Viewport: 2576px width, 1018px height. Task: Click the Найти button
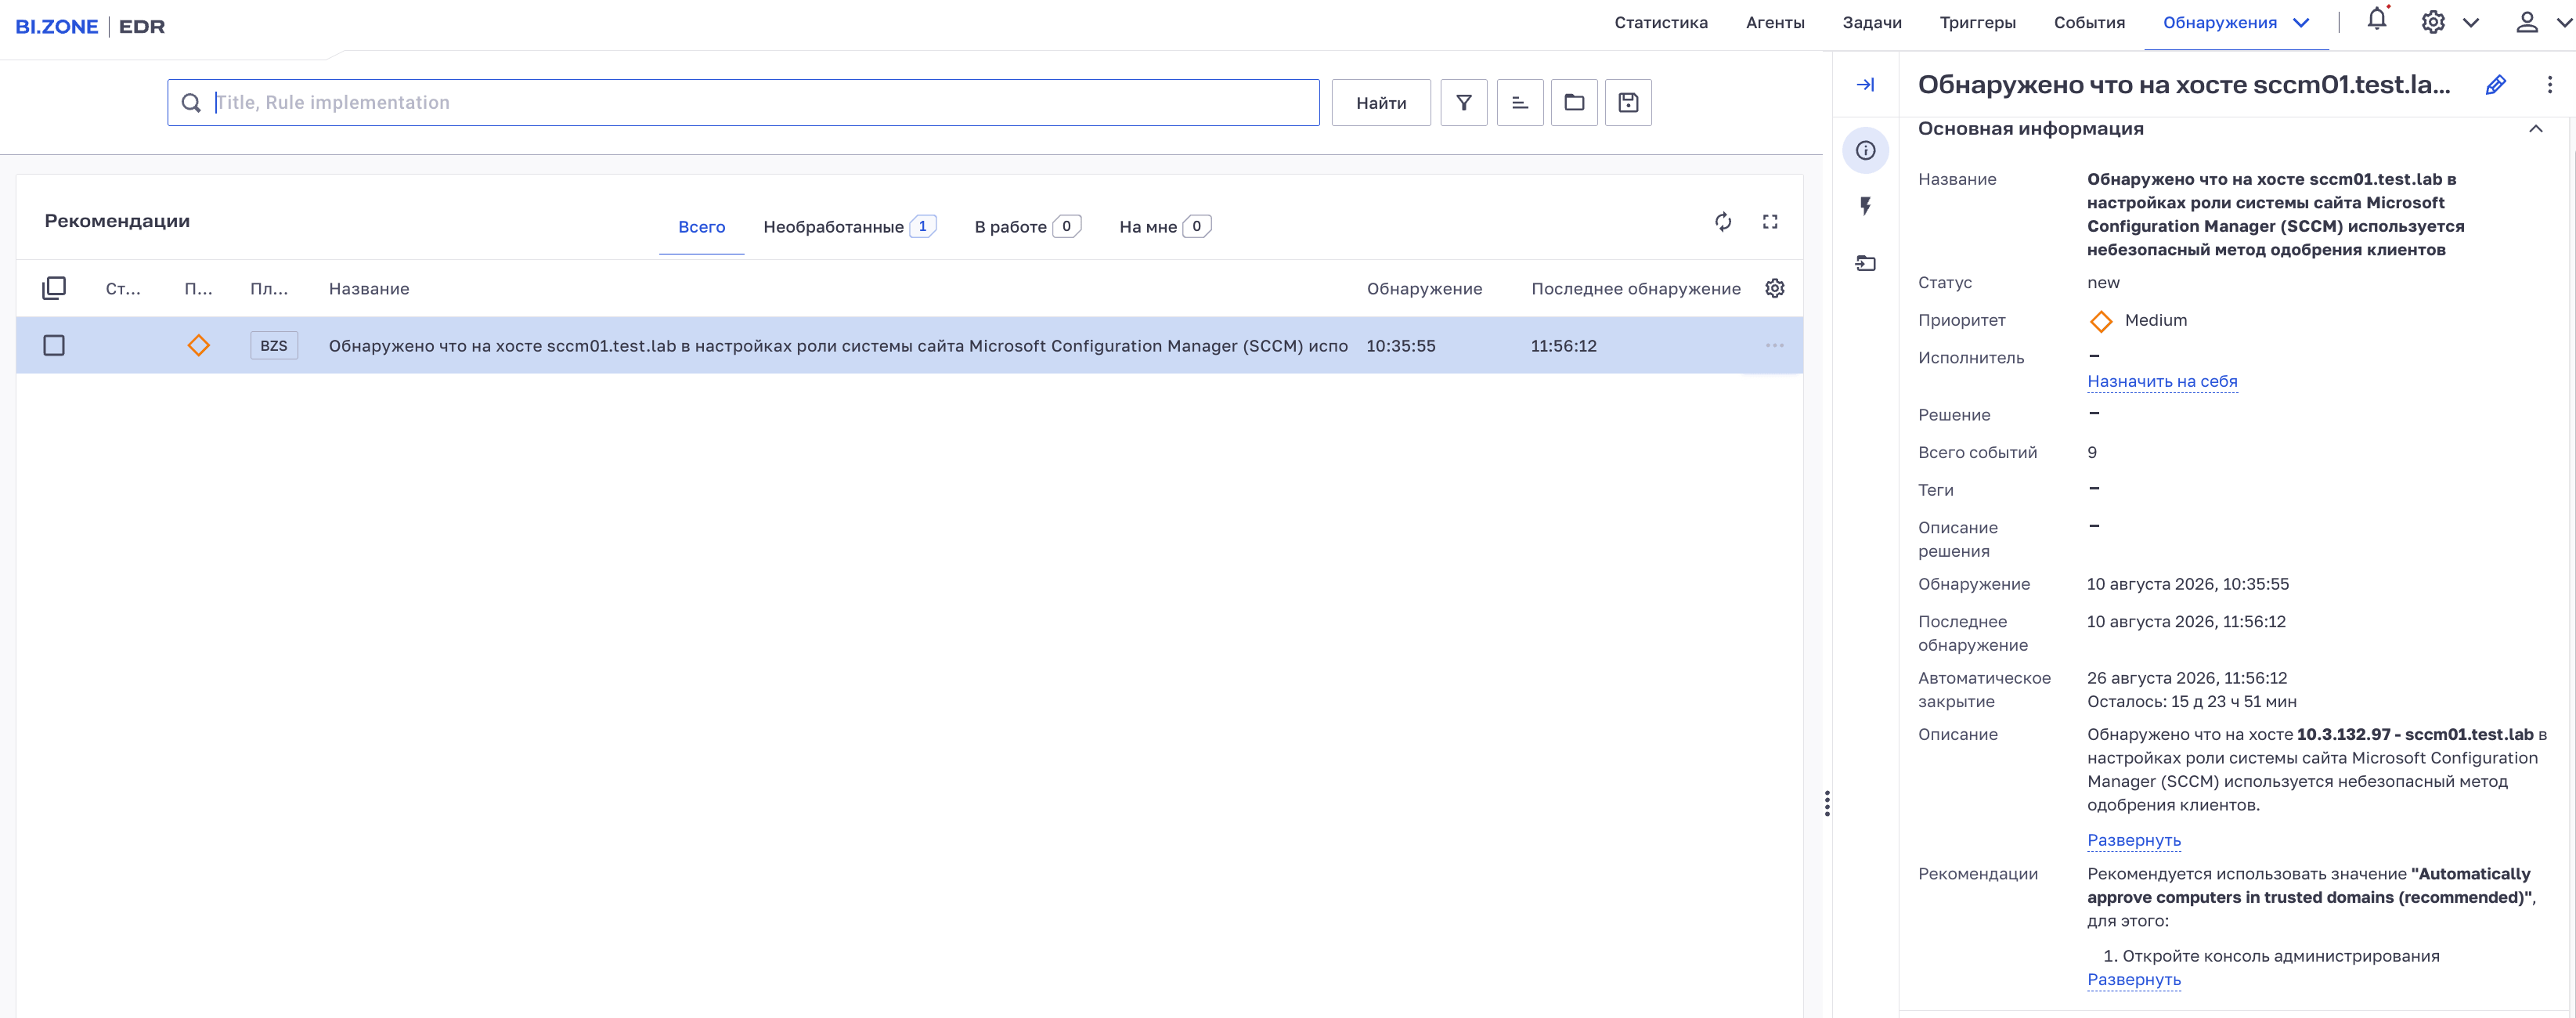pyautogui.click(x=1380, y=102)
